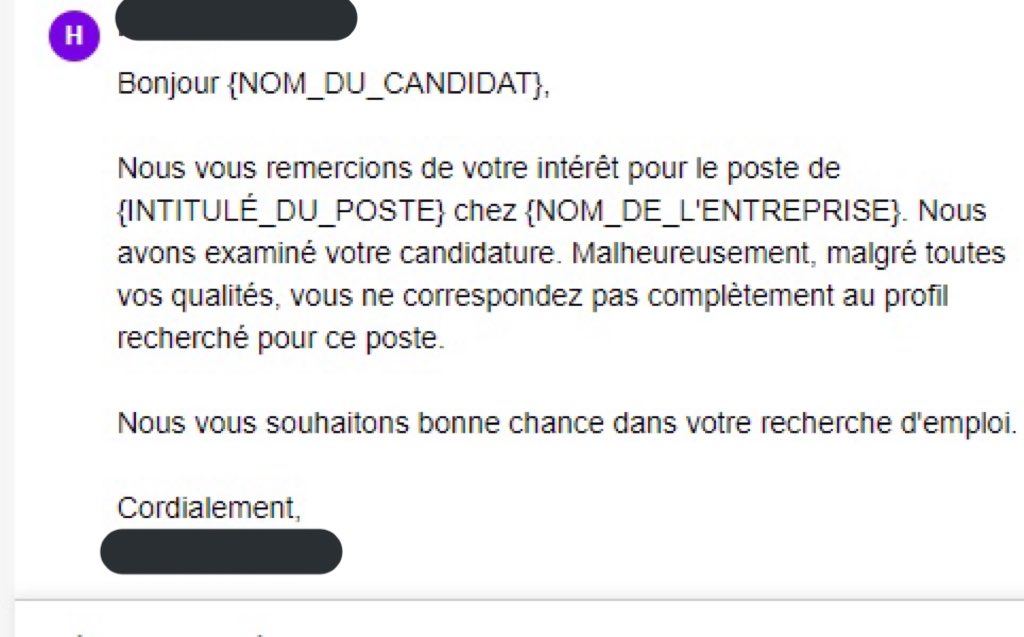
Task: Click the redacted signature below Cordialement
Action: (x=221, y=552)
